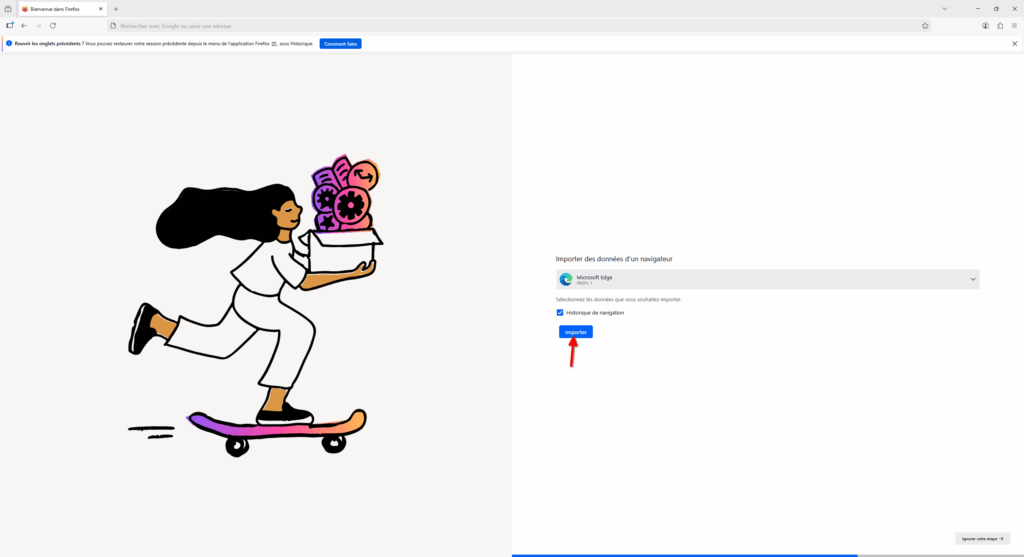This screenshot has height=557, width=1024.
Task: Open the Firefox account icon
Action: click(x=985, y=25)
